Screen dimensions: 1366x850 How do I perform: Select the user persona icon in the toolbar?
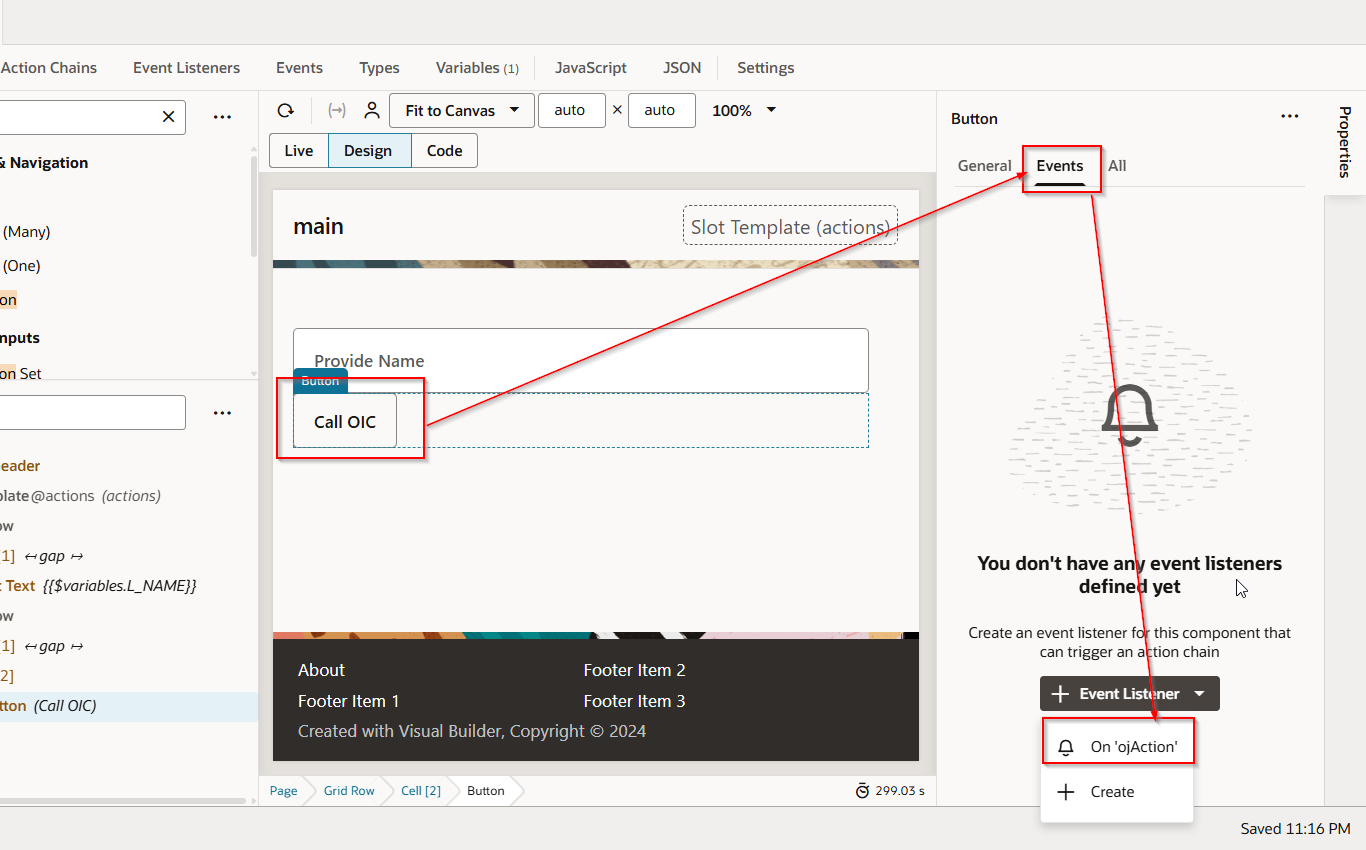coord(371,110)
